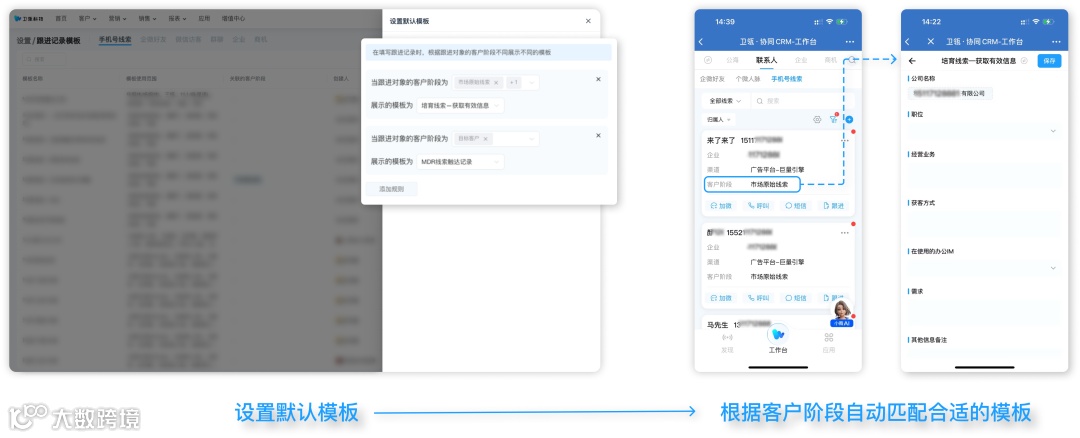Tap the circular icon left of 公海 tab
Screen dimensions: 1080x438
tap(707, 61)
